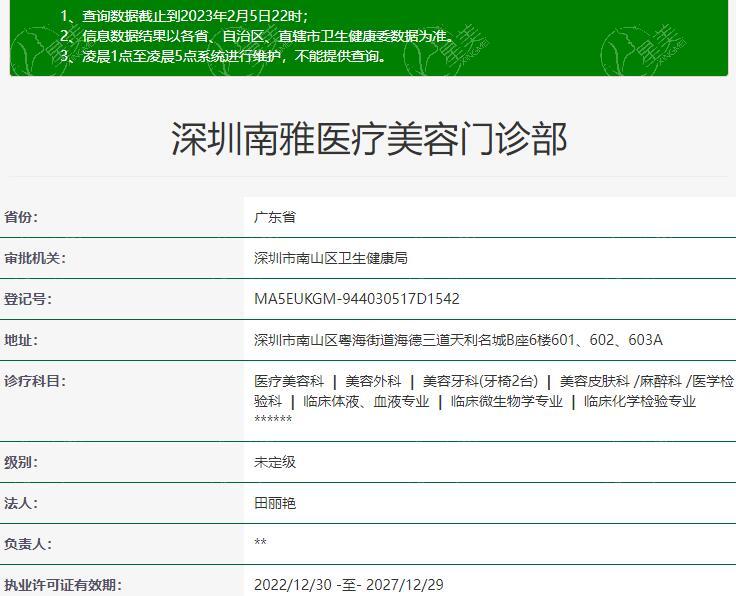Click the clinic title 深圳南雅医疗美容门诊部
Image resolution: width=736 pixels, height=596 pixels.
368,139
